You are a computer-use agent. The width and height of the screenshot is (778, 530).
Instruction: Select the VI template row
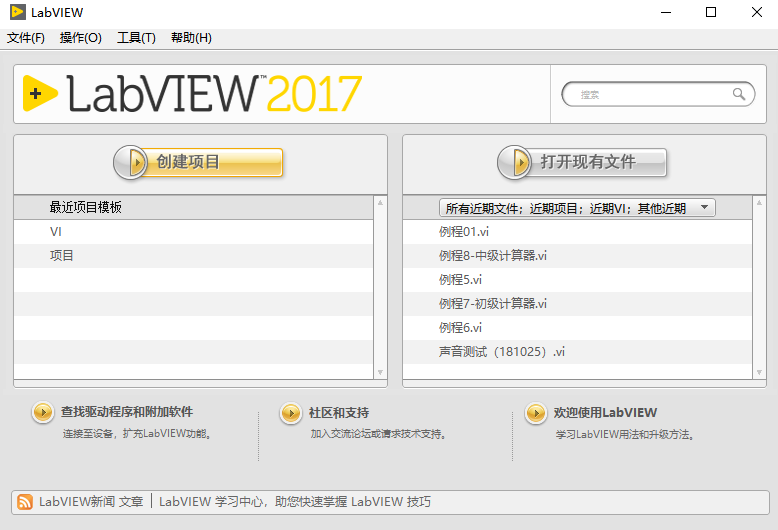pyautogui.click(x=194, y=232)
